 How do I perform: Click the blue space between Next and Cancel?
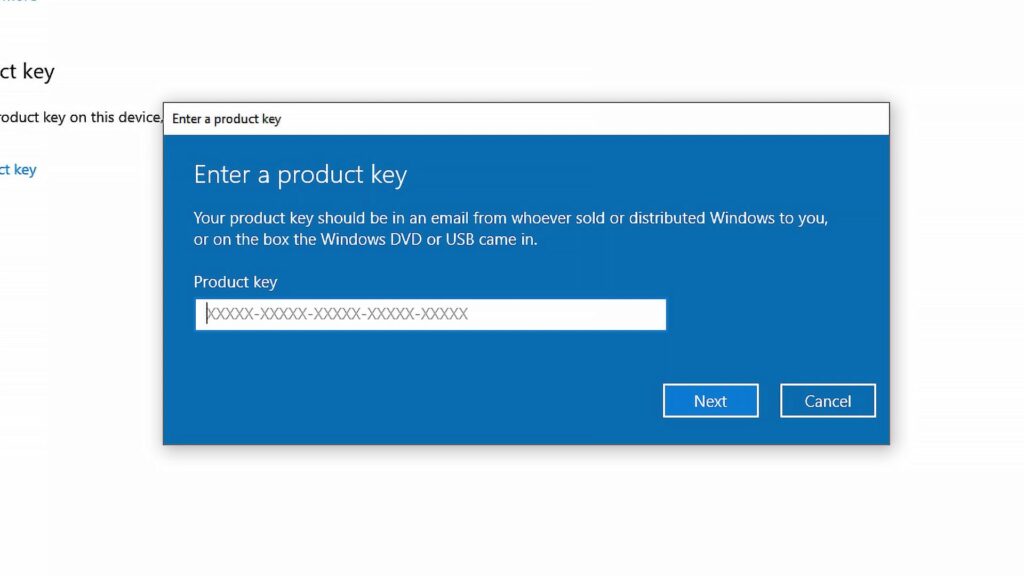tap(769, 400)
